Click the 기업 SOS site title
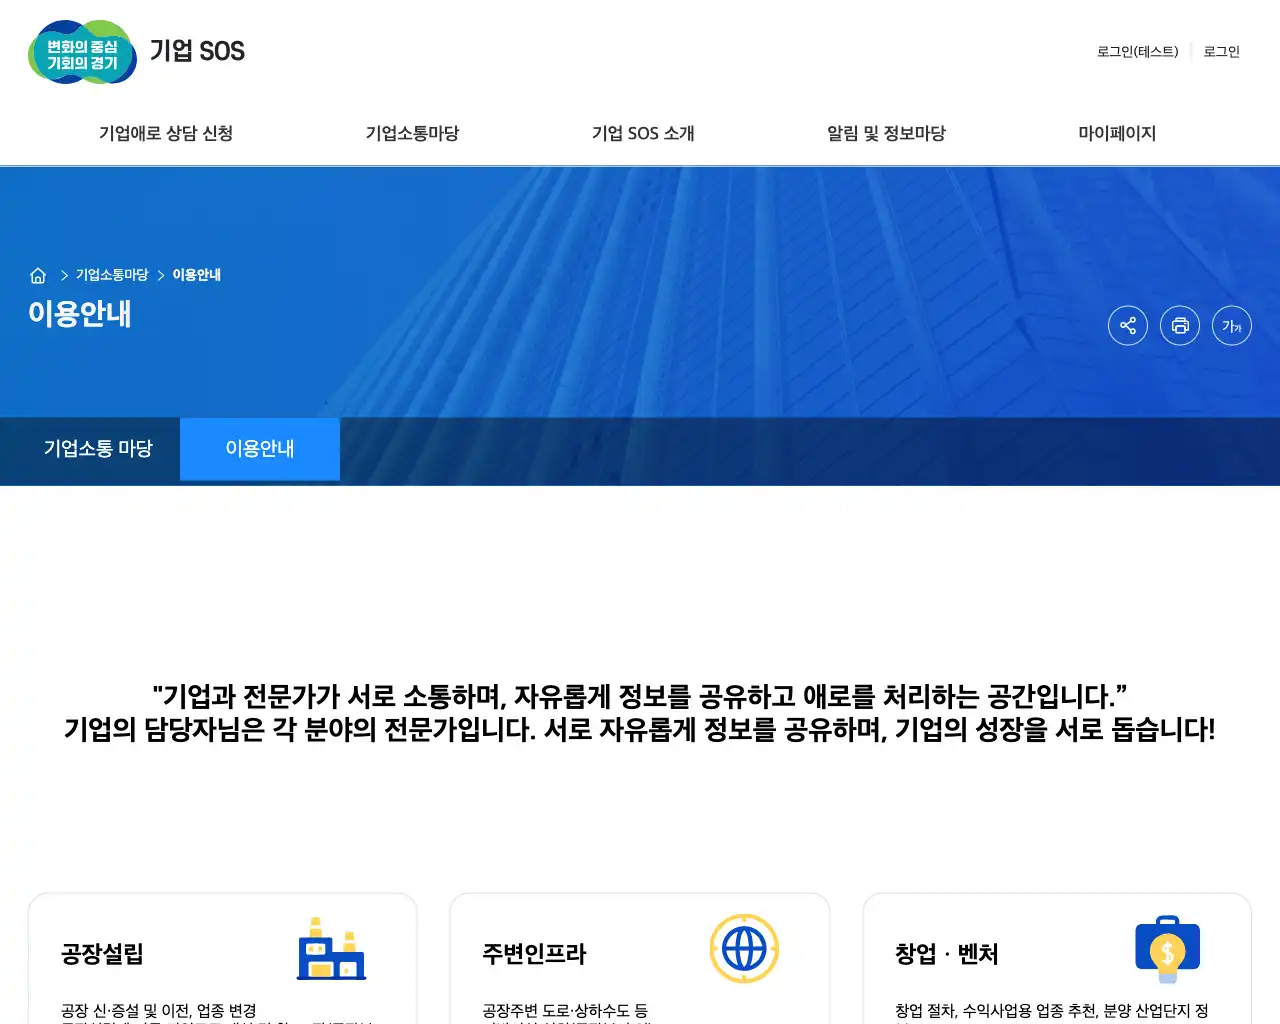The height and width of the screenshot is (1024, 1280). click(x=198, y=52)
